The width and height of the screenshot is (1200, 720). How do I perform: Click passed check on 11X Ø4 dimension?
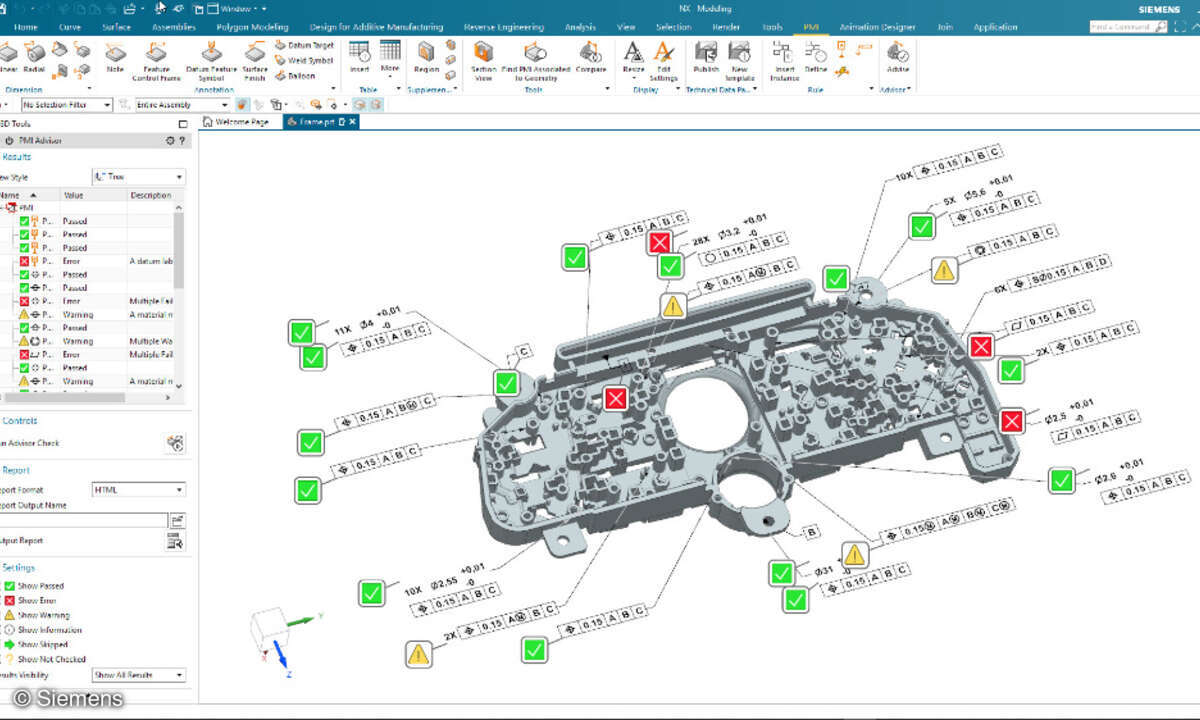point(302,333)
